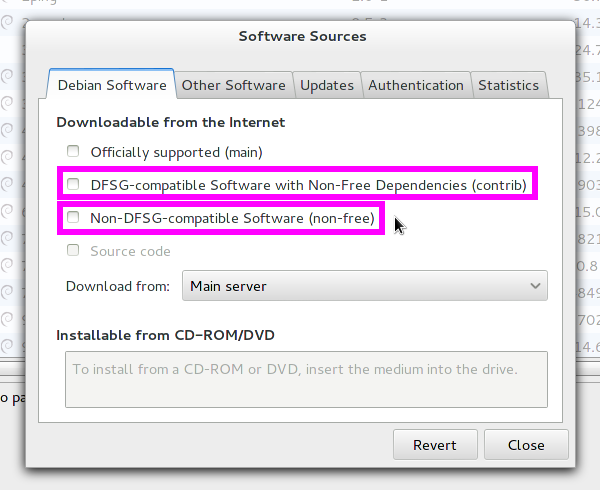This screenshot has height=490, width=600.
Task: Click Debian swirl icon in the 903 row
Action: point(8,184)
